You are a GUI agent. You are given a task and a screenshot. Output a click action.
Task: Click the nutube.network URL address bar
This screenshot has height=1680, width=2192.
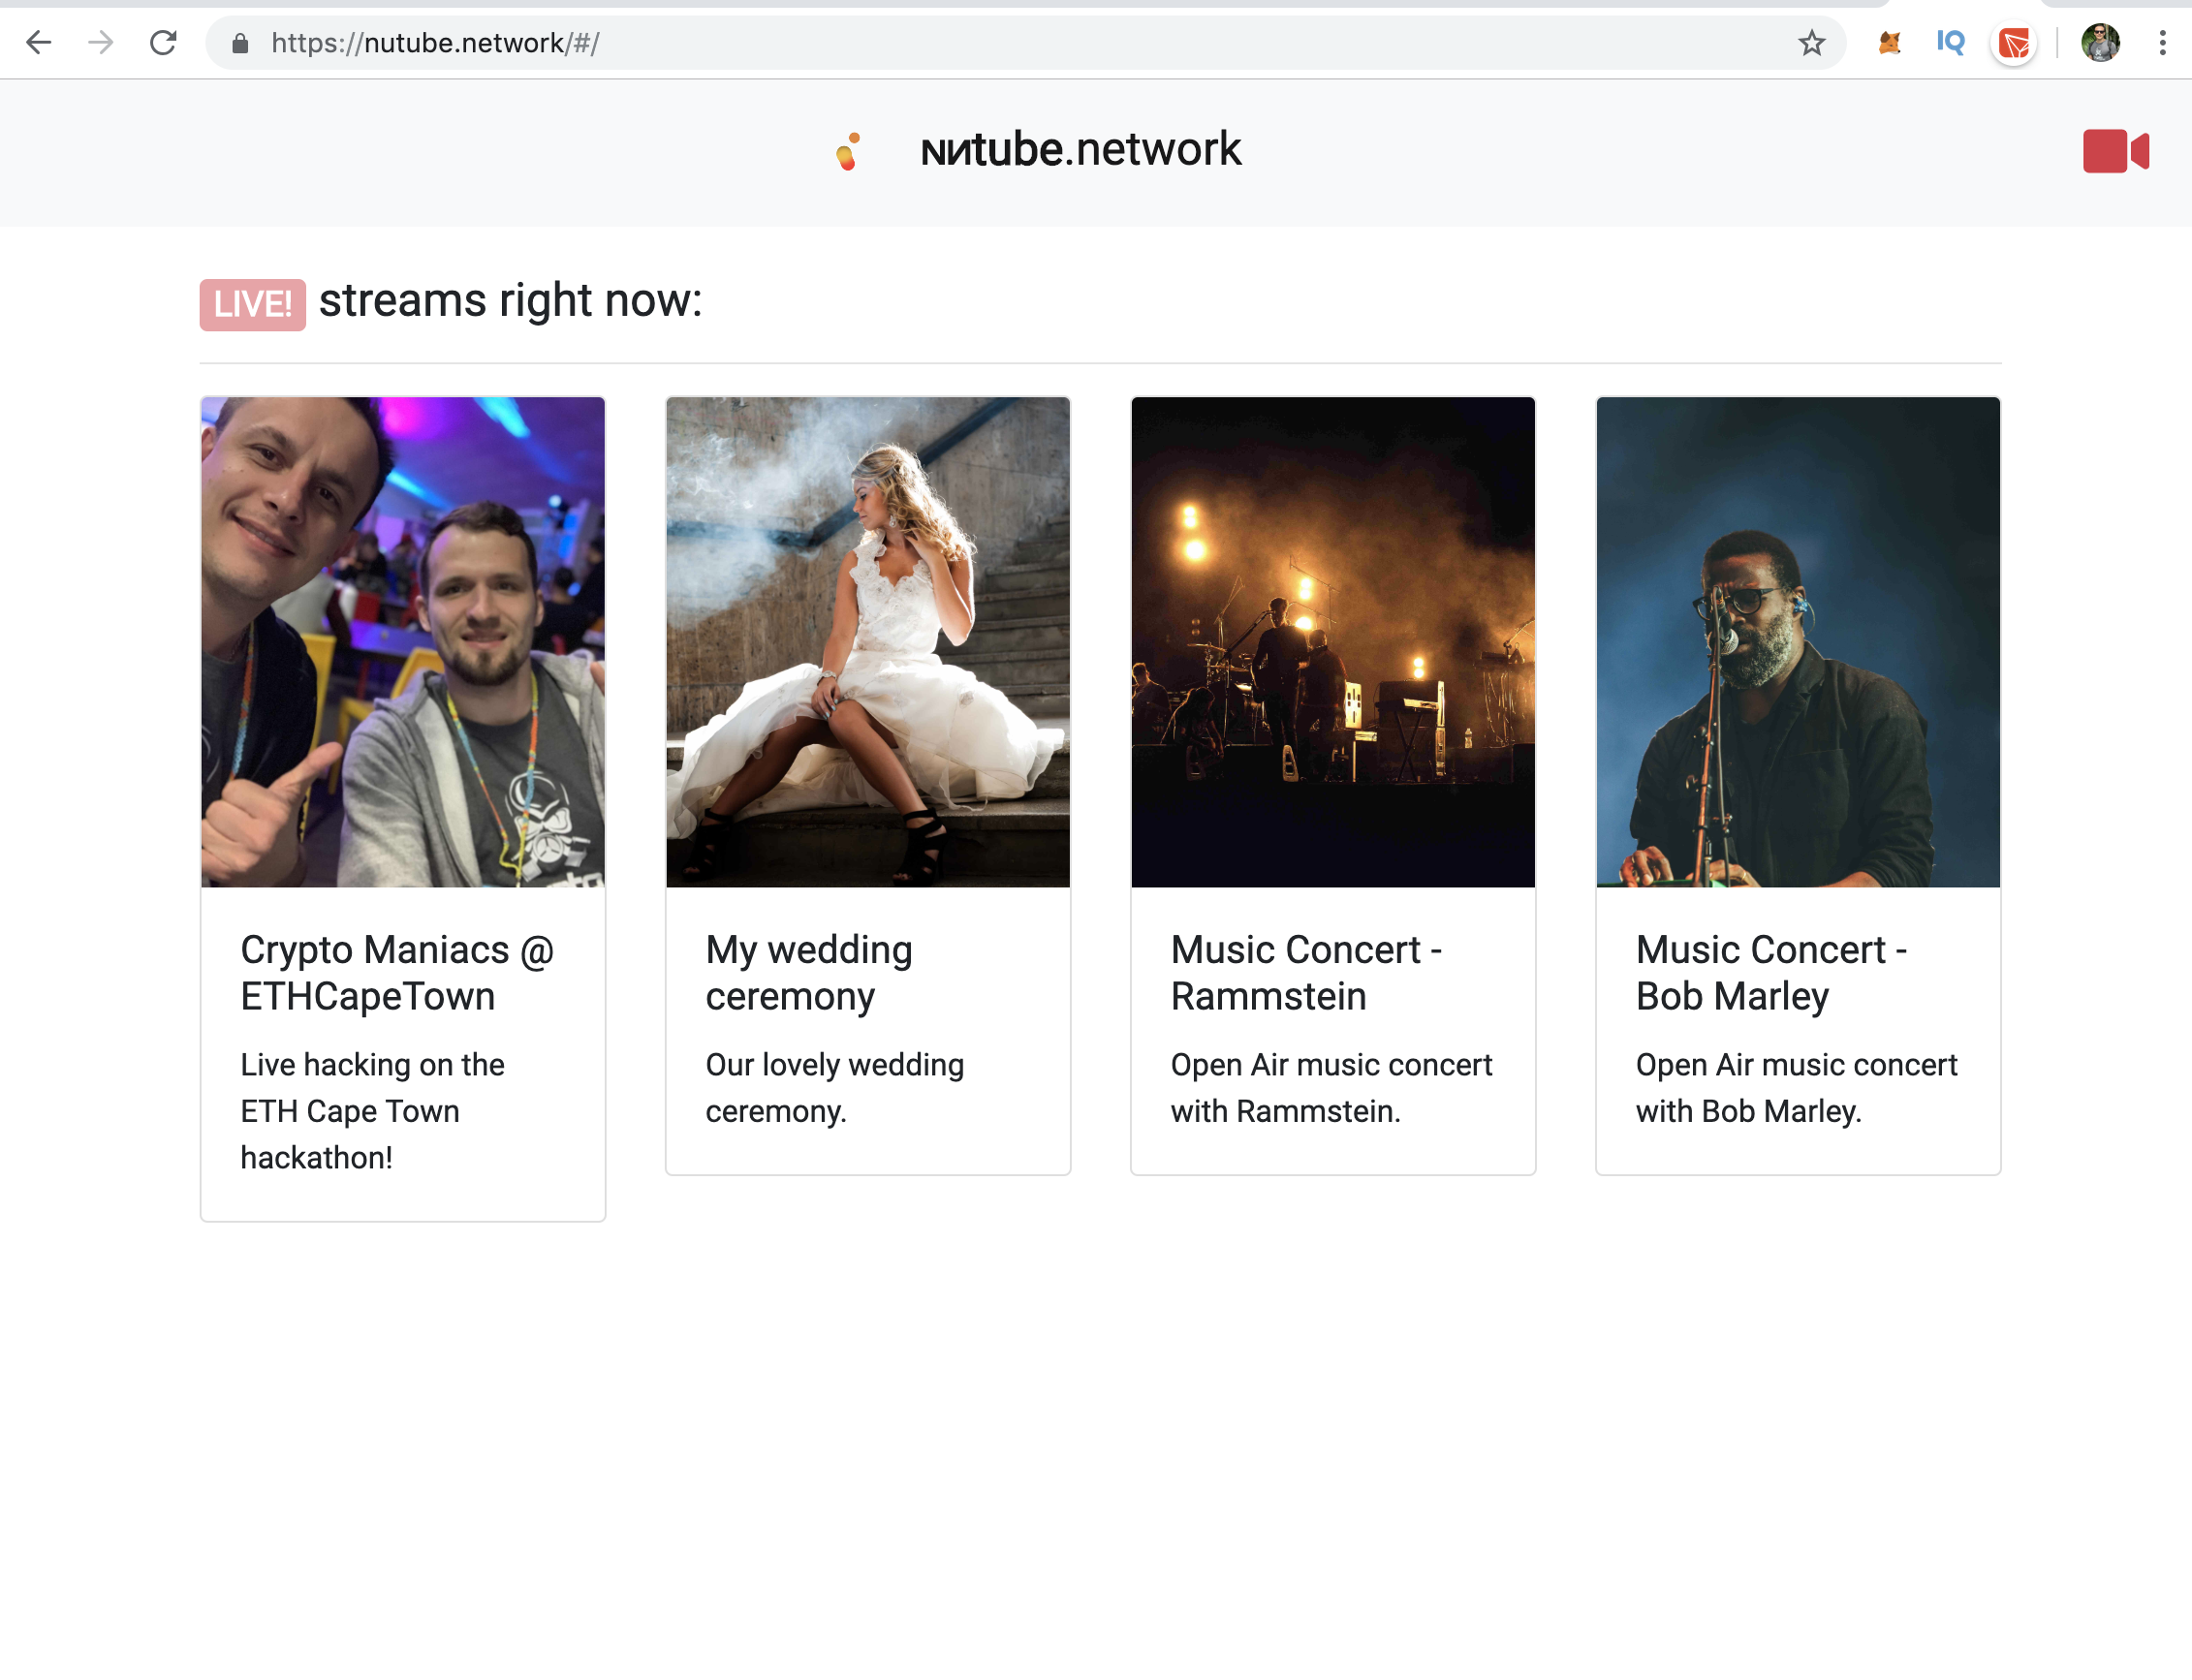(900, 43)
